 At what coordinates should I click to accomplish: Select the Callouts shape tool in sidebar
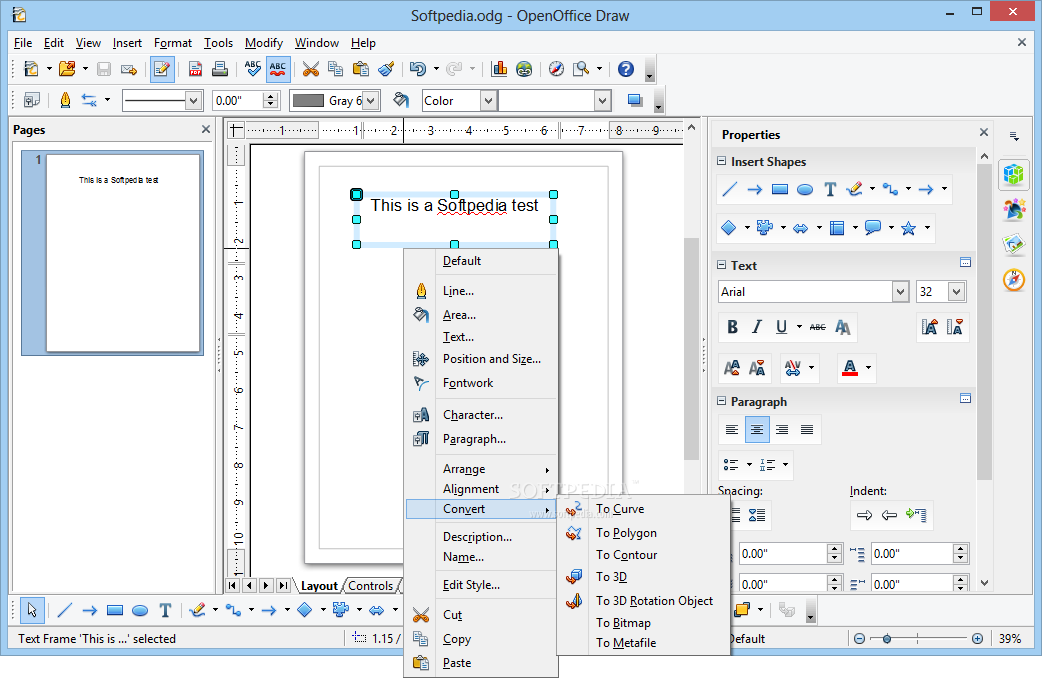[873, 228]
